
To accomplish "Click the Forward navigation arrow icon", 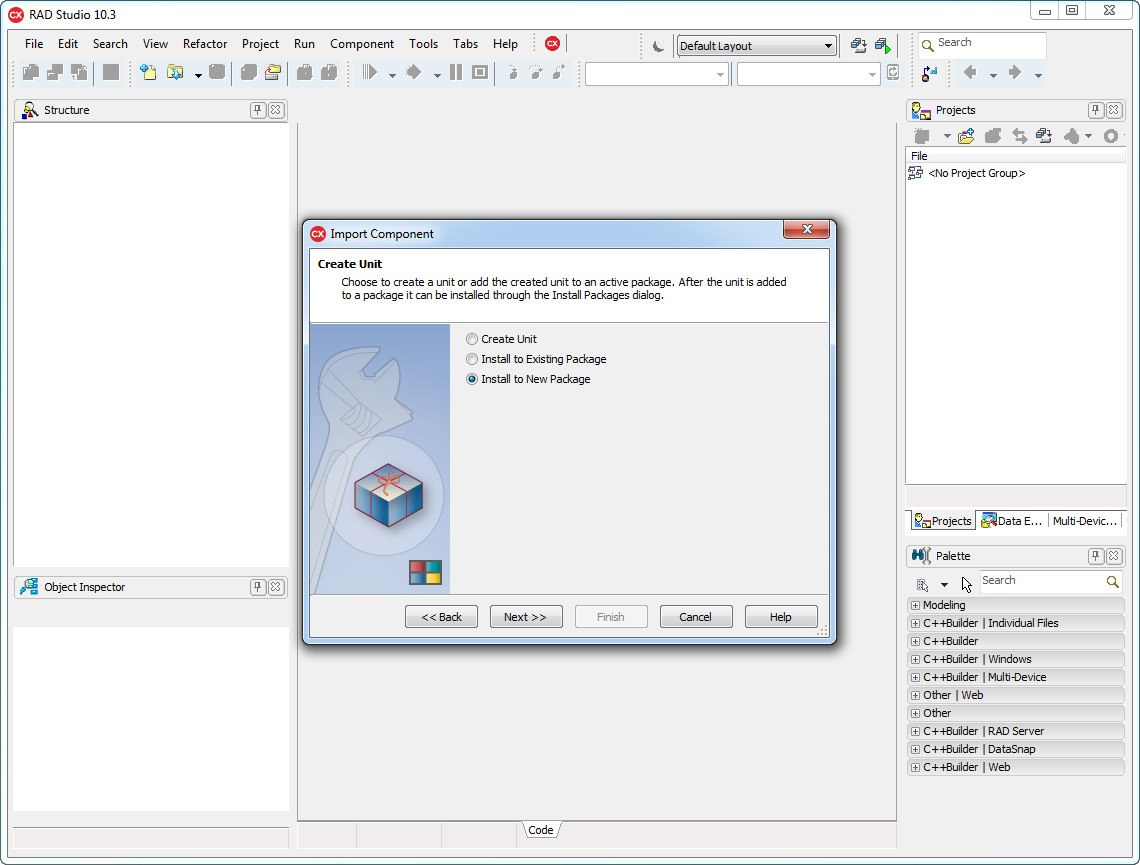I will [1015, 73].
